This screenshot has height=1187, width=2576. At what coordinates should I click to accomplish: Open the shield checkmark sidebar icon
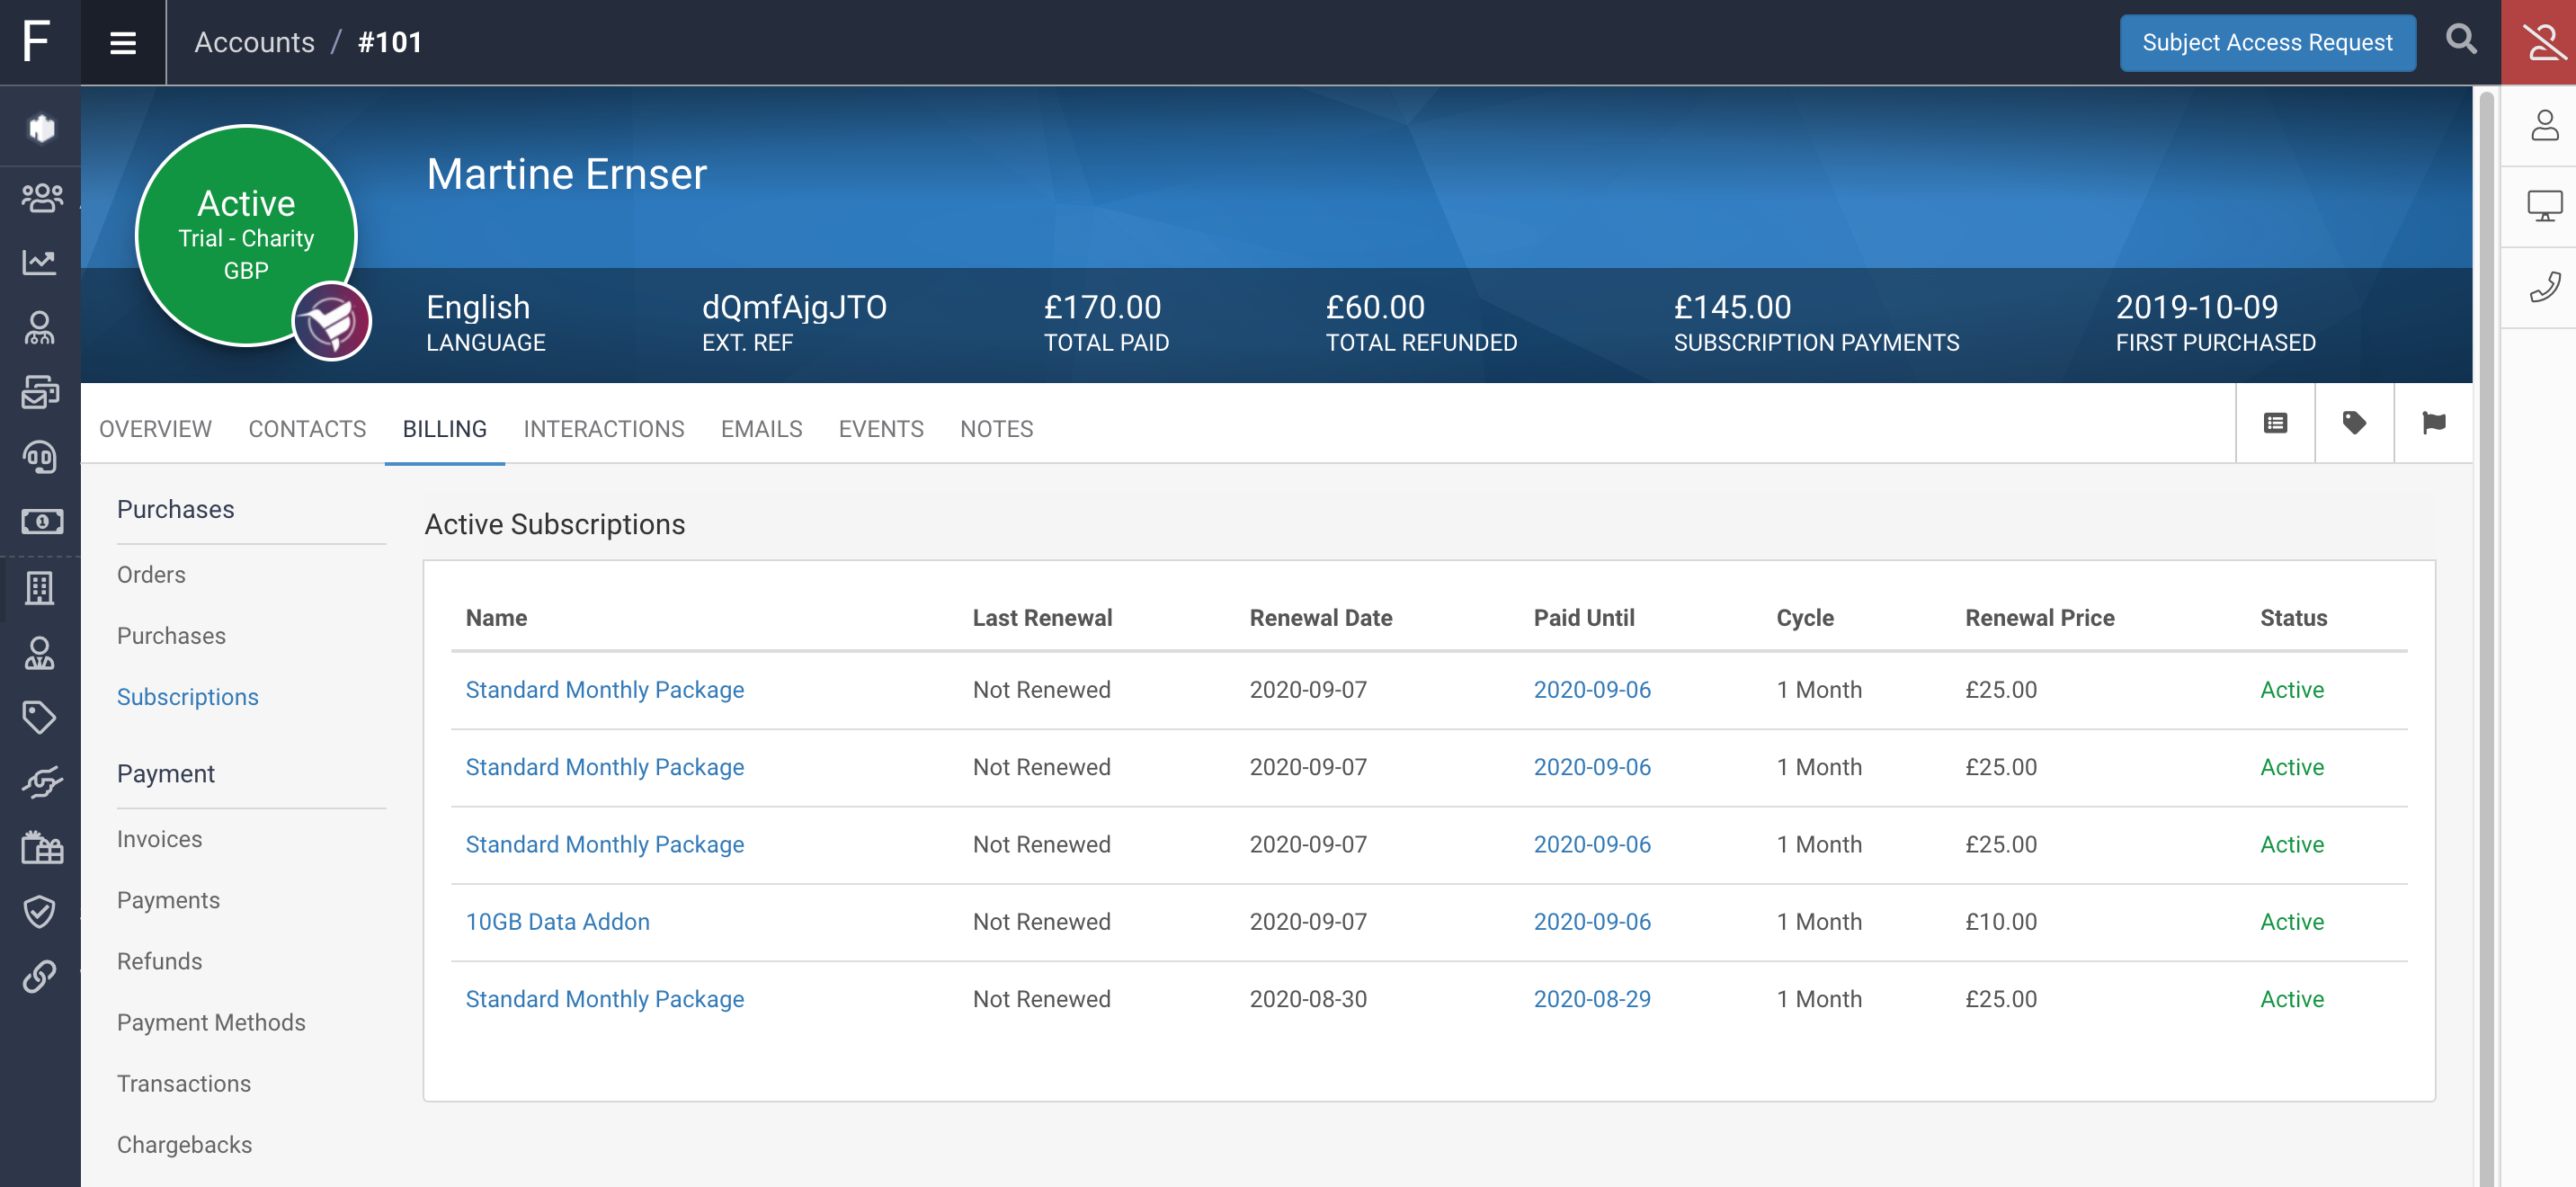tap(40, 911)
